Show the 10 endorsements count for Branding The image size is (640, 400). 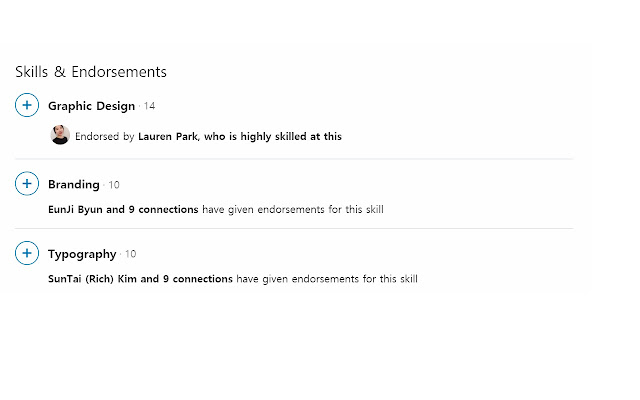coord(114,185)
